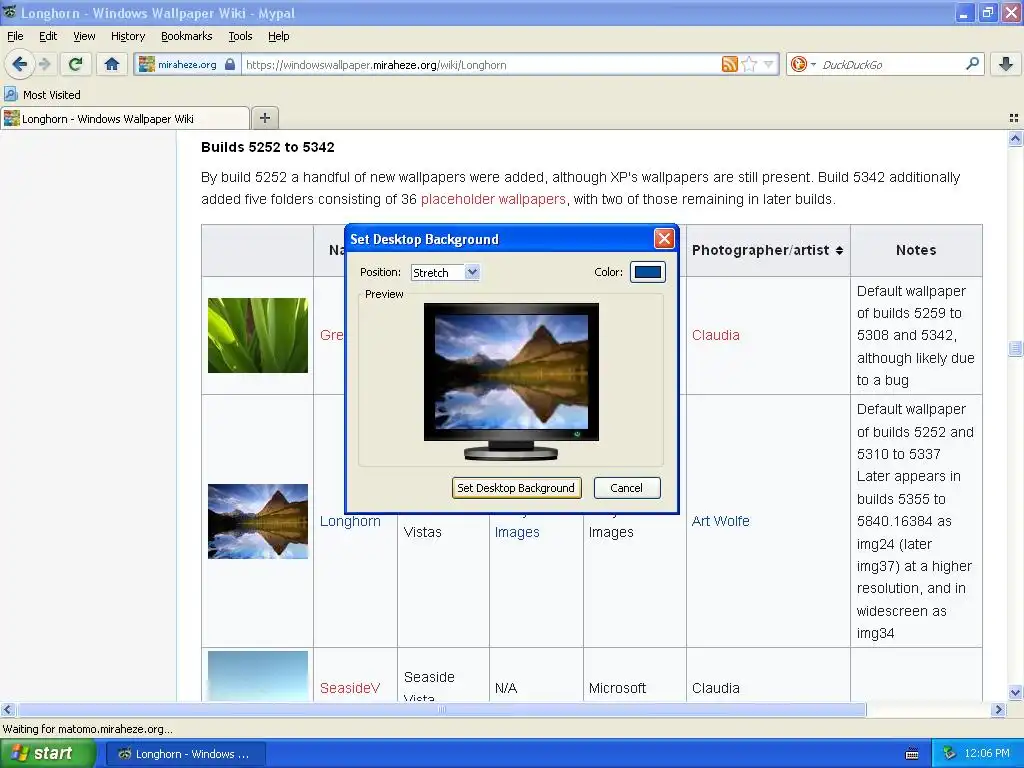Click the horizontal scrollbar left arrow
Image resolution: width=1024 pixels, height=768 pixels.
coord(7,709)
